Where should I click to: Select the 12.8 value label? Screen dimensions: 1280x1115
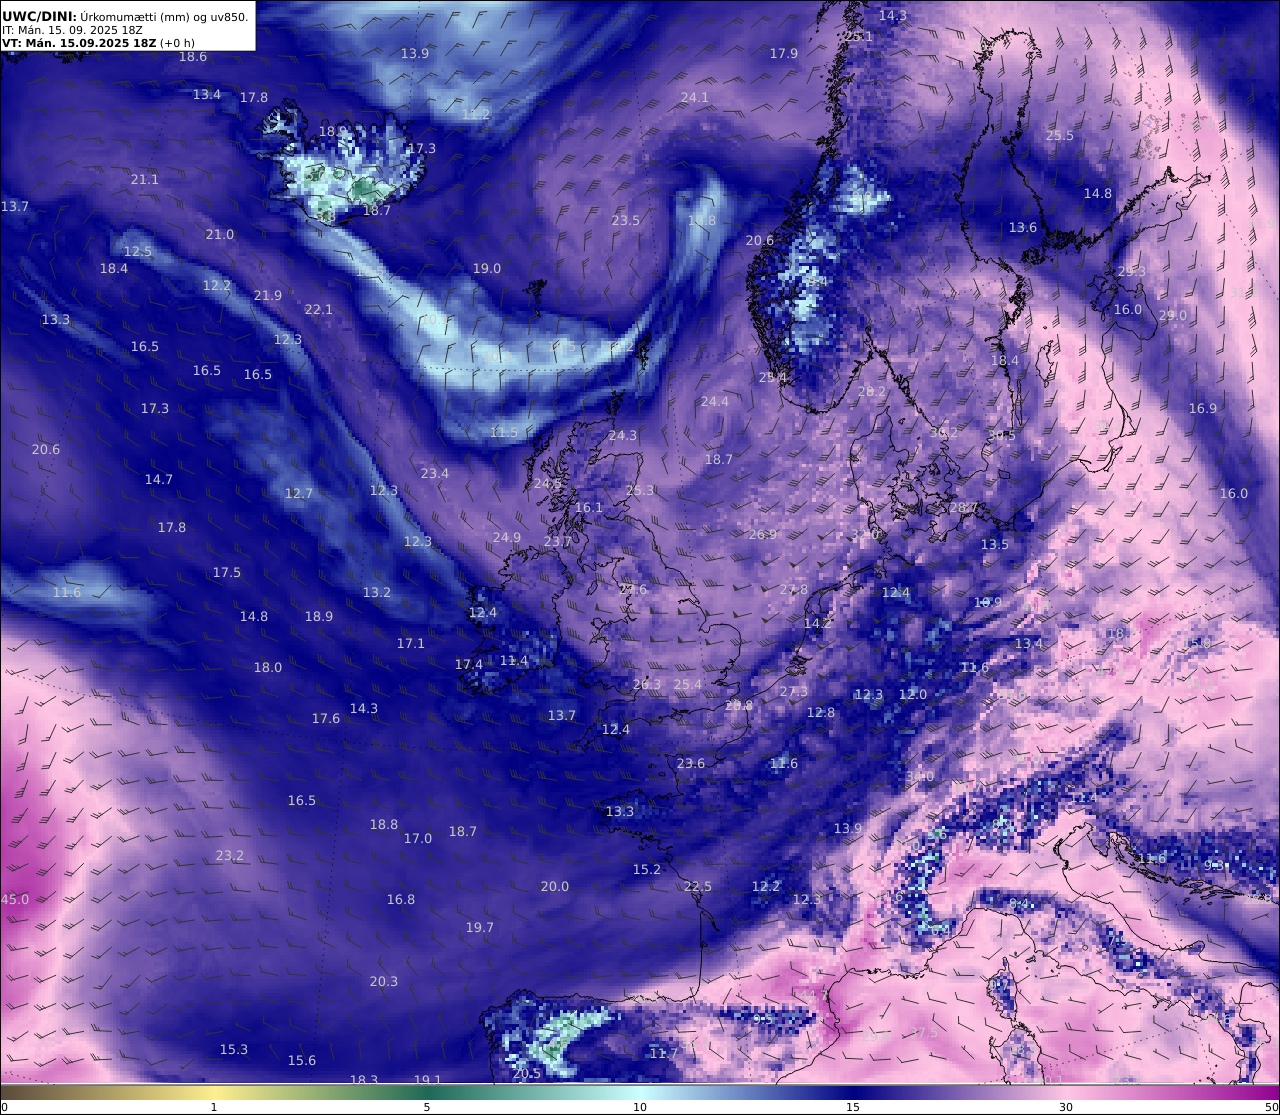820,713
